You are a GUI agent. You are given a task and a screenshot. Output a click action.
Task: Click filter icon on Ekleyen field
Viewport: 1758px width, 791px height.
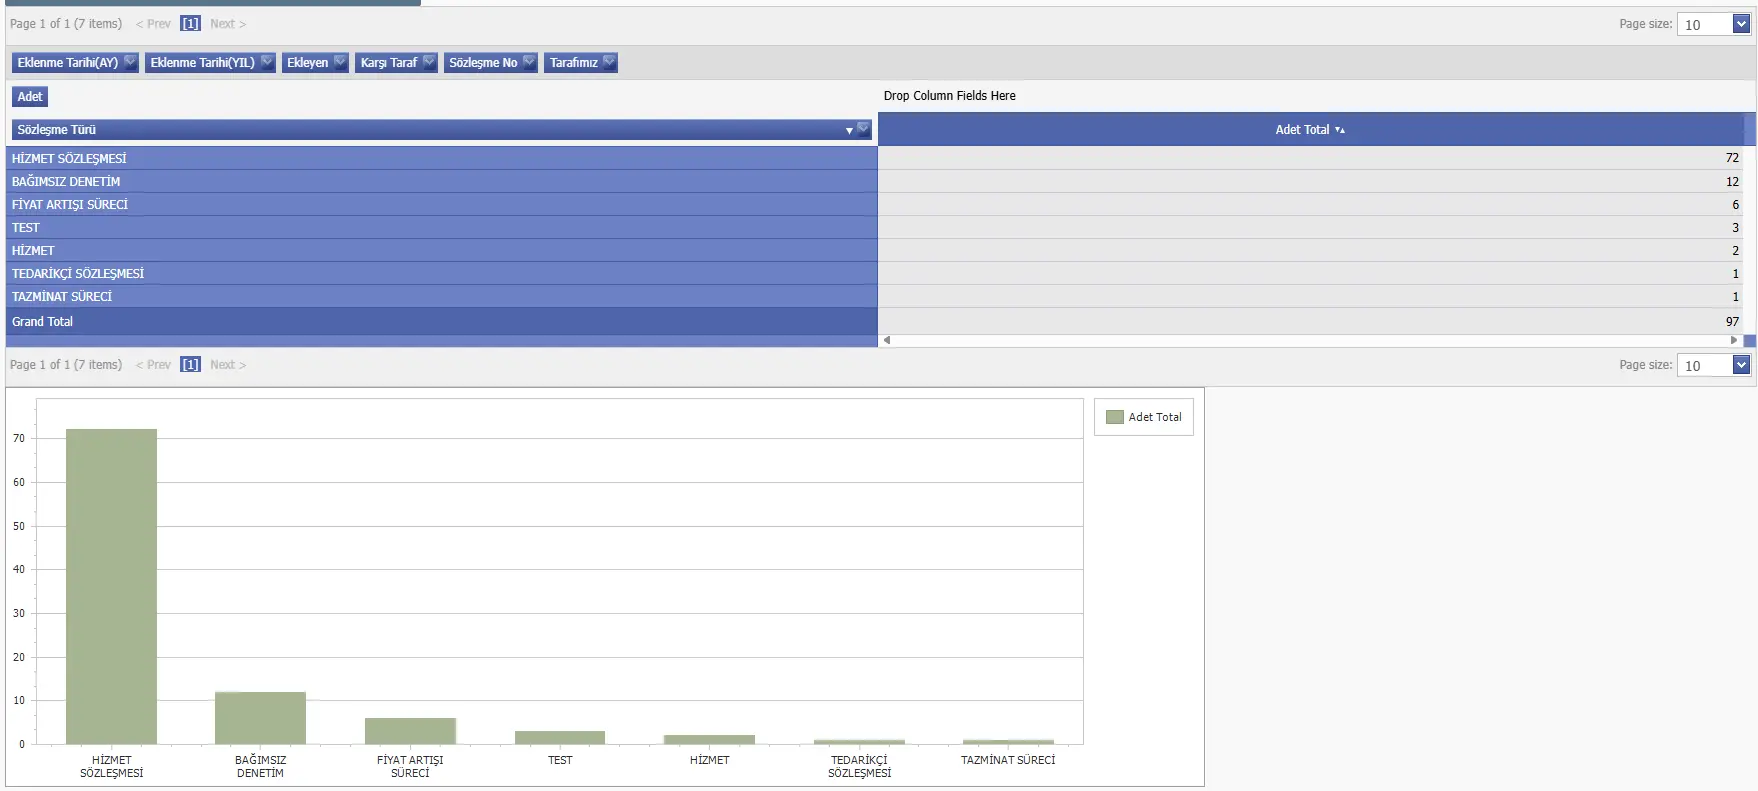[x=340, y=62]
